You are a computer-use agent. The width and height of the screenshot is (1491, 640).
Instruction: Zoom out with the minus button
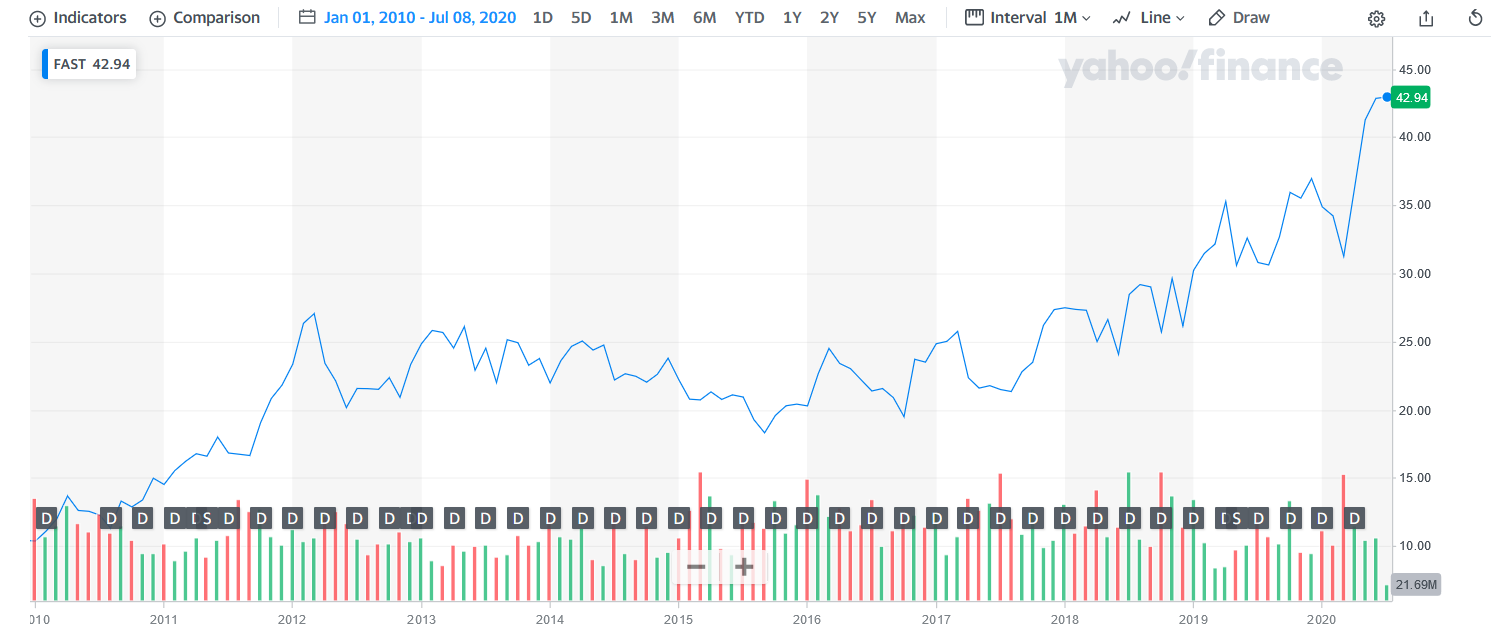point(696,567)
